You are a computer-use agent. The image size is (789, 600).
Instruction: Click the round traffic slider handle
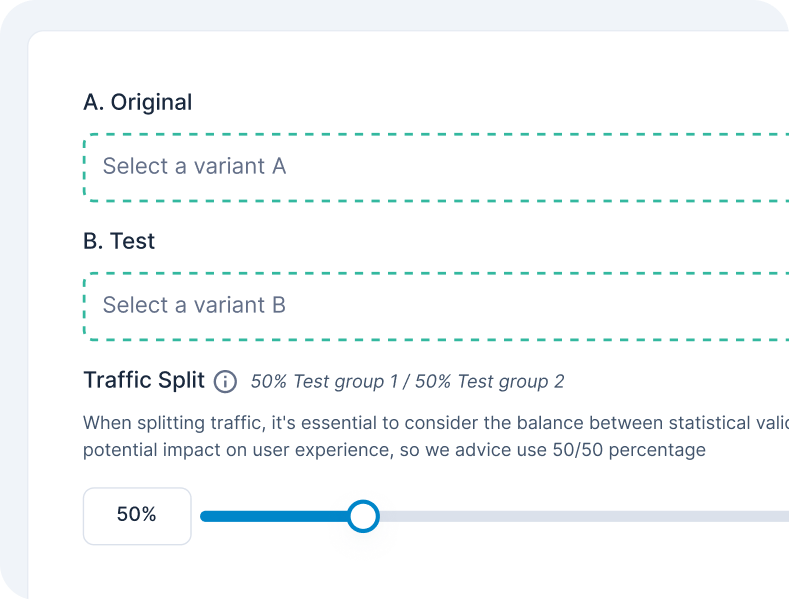point(363,516)
